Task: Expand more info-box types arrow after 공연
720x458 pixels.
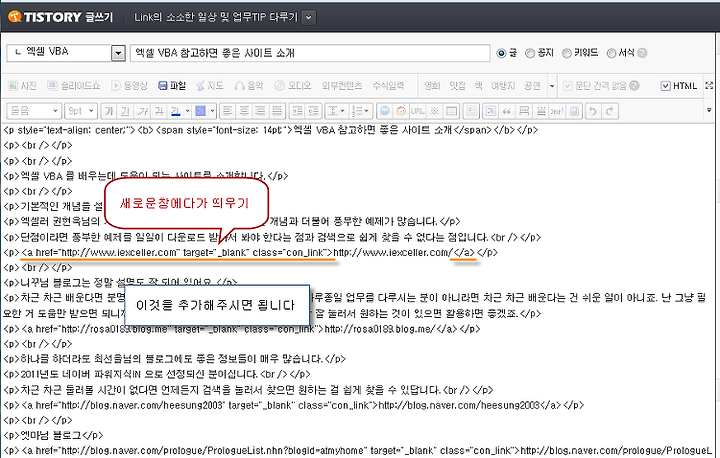Action: 552,86
